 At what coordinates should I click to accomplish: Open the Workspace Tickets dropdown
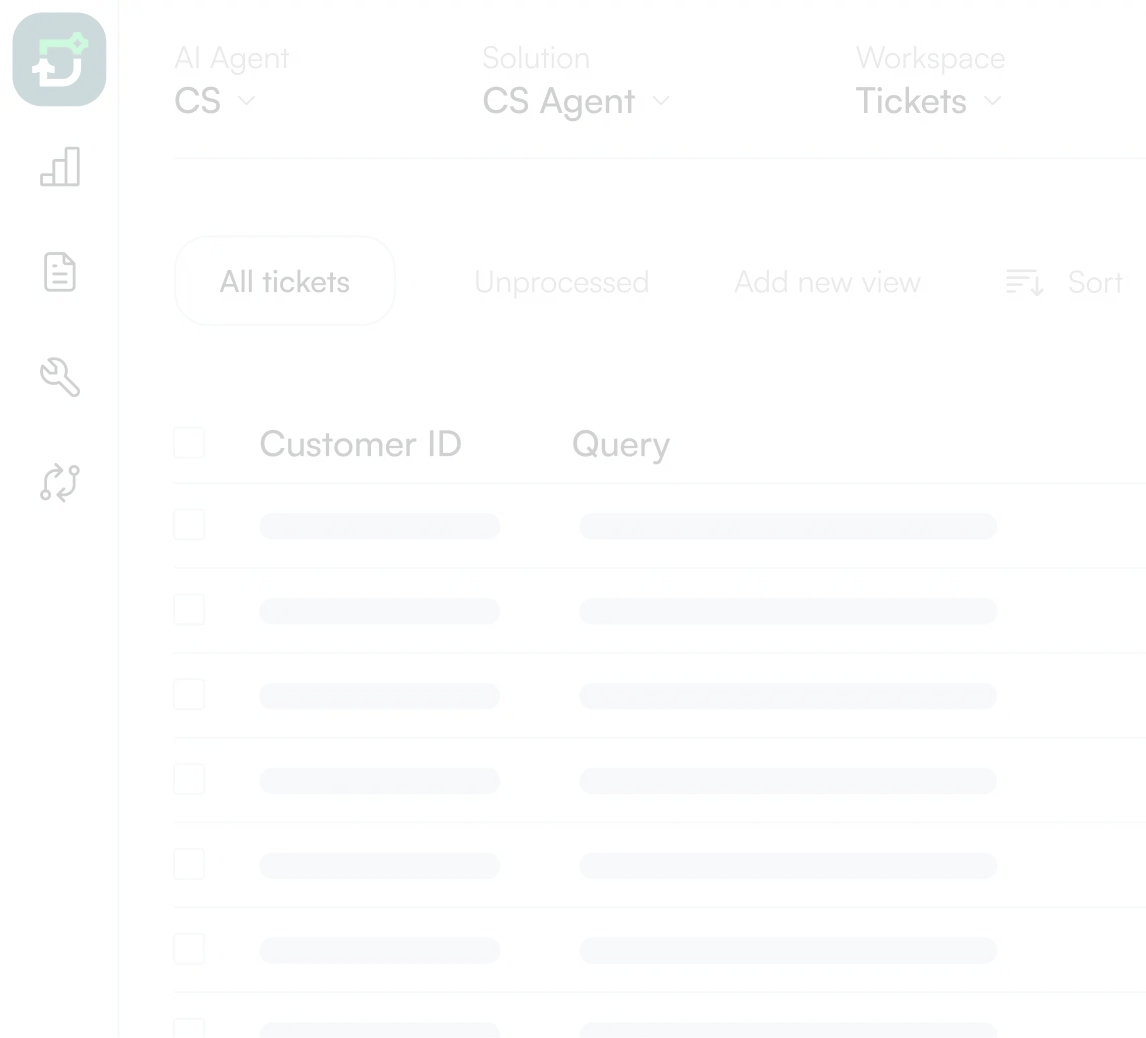(x=928, y=100)
